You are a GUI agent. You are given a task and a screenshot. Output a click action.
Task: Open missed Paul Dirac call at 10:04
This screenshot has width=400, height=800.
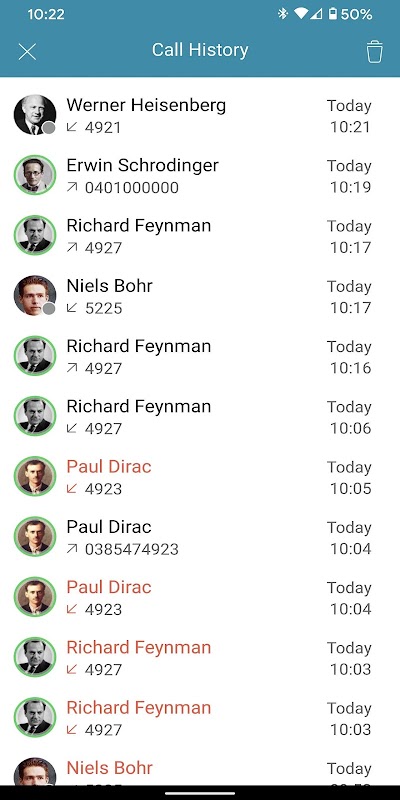200,596
